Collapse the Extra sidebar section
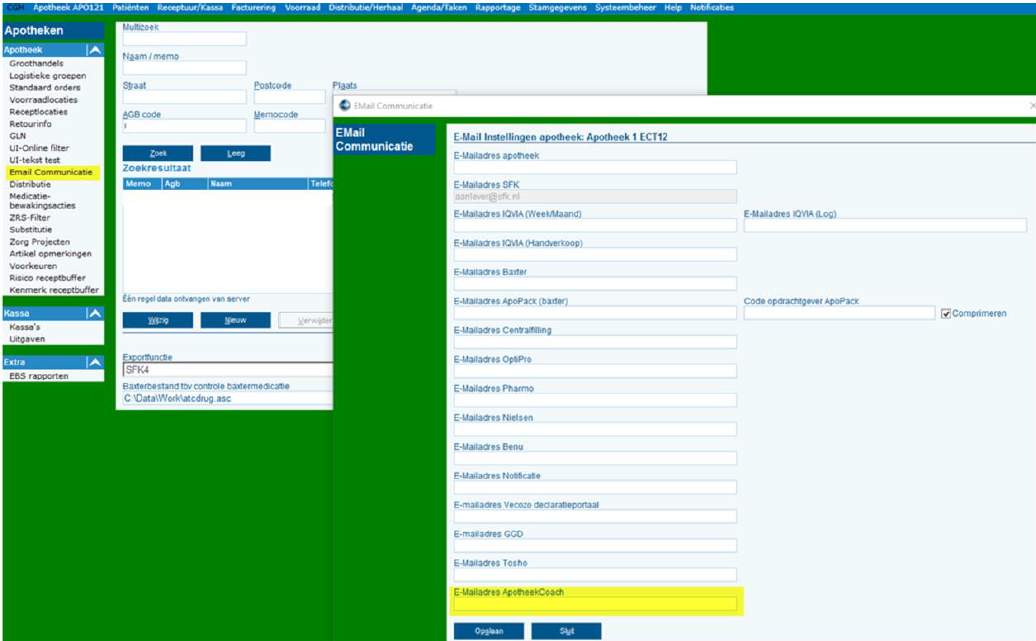 (95, 362)
